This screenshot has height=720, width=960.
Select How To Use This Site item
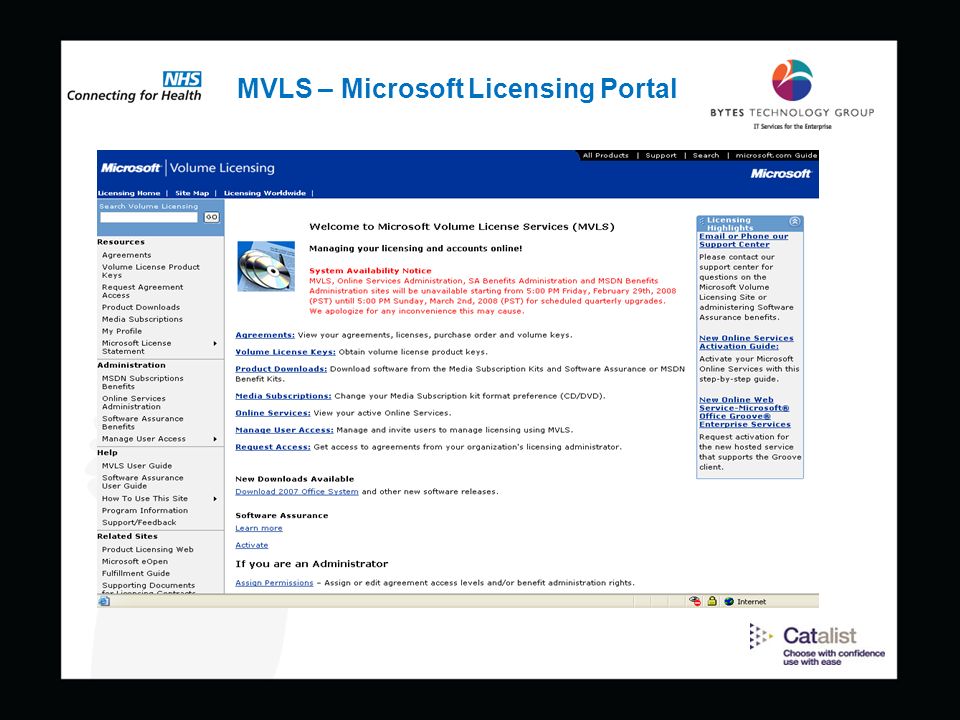pos(145,499)
